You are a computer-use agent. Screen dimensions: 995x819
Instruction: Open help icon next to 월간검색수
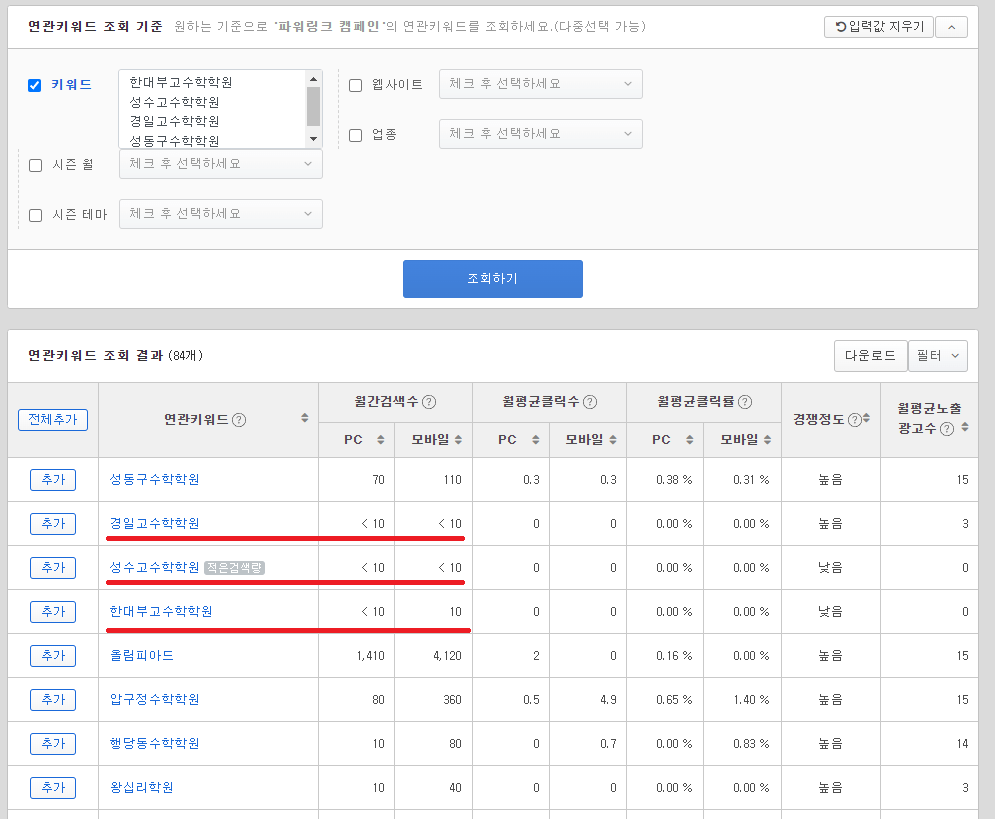tap(429, 402)
